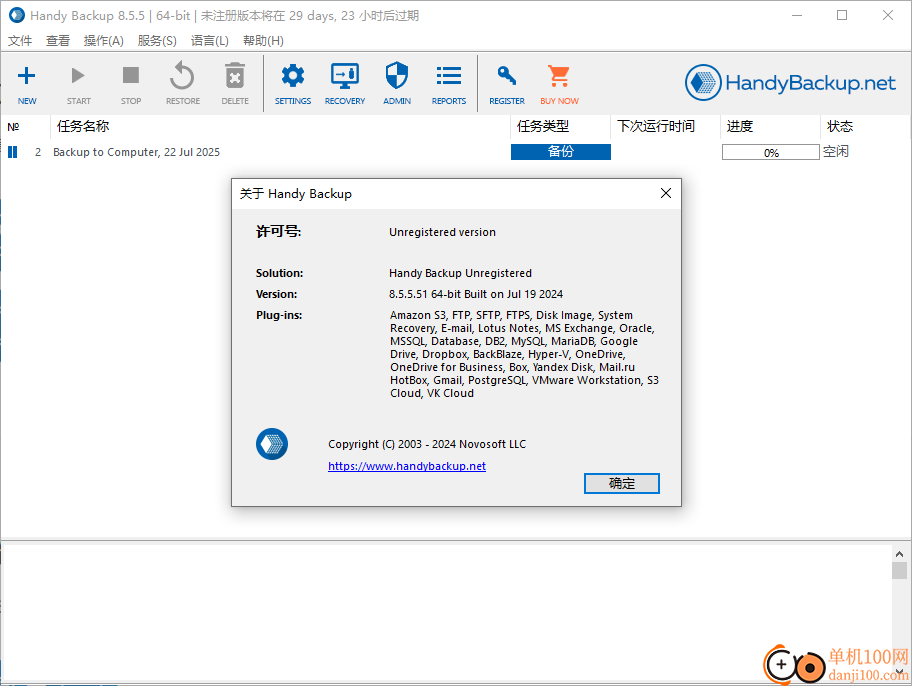Viewport: 912px width, 686px height.
Task: Click the STOP square icon
Action: (x=131, y=75)
